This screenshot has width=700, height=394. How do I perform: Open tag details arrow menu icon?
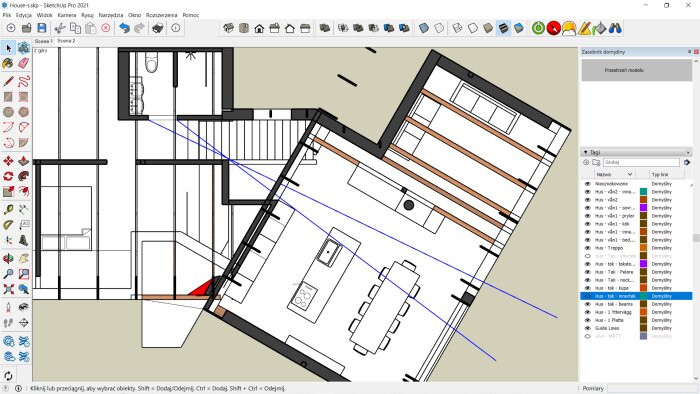pos(687,162)
